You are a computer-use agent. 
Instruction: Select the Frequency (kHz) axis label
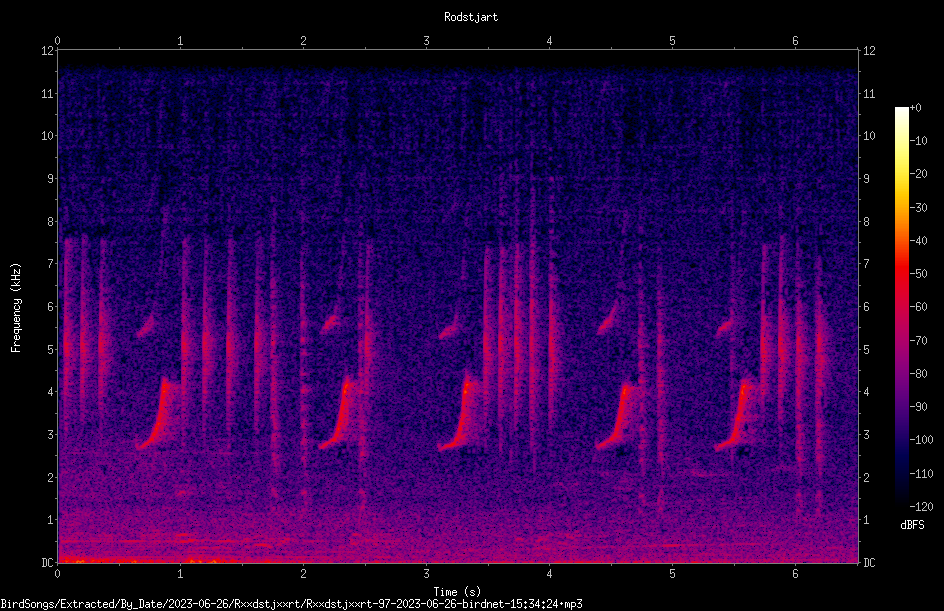(16, 308)
